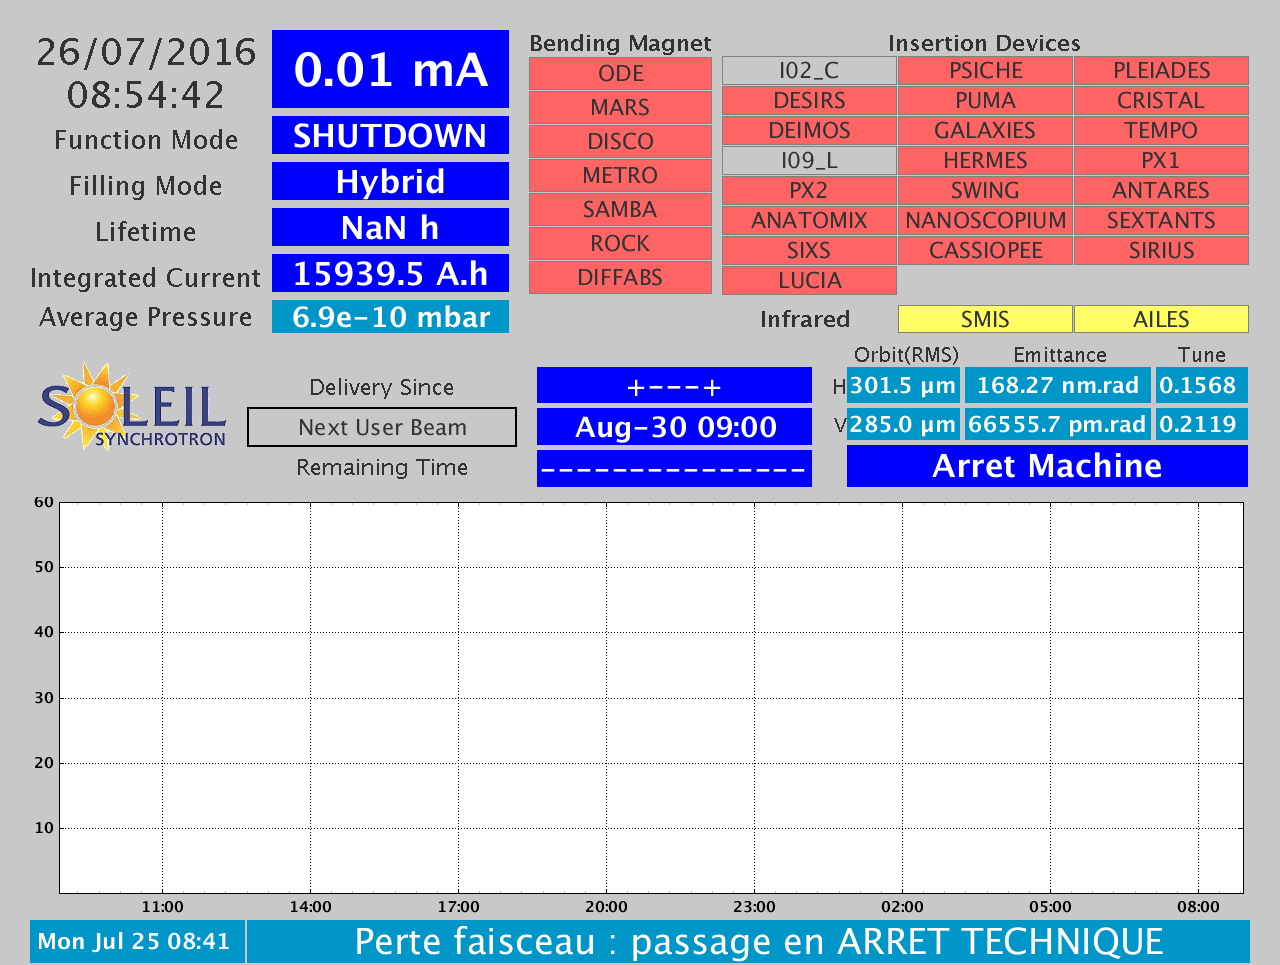The image size is (1280, 965).
Task: Click the ANATOMIX beamline box
Action: coord(809,221)
